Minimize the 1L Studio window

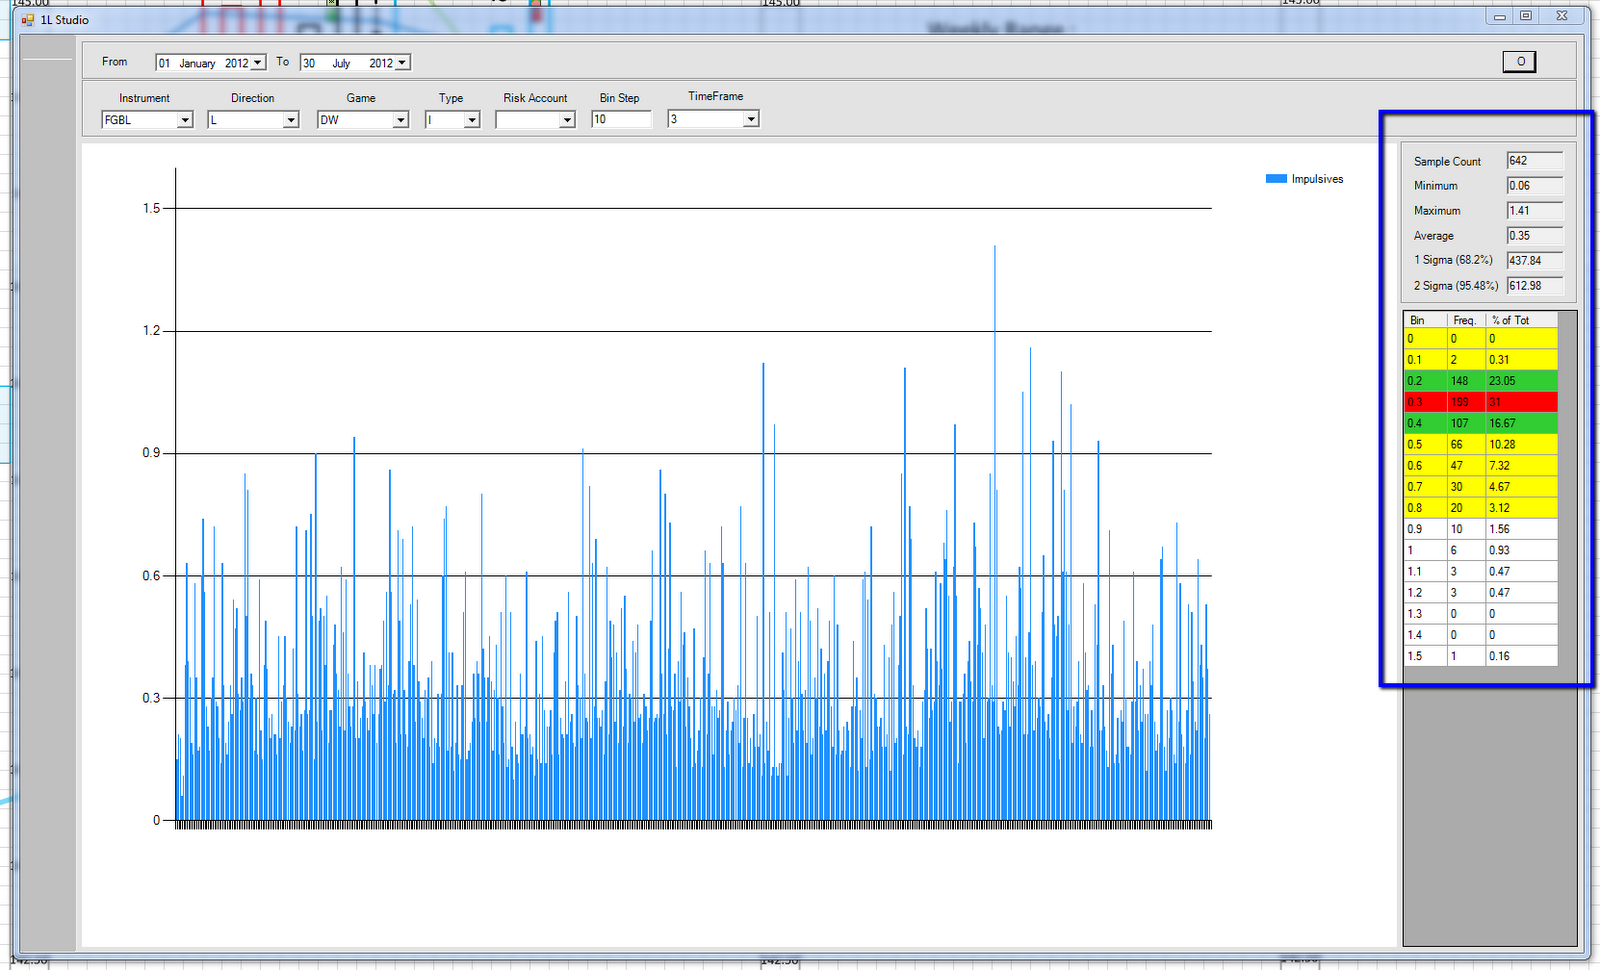(x=1499, y=16)
